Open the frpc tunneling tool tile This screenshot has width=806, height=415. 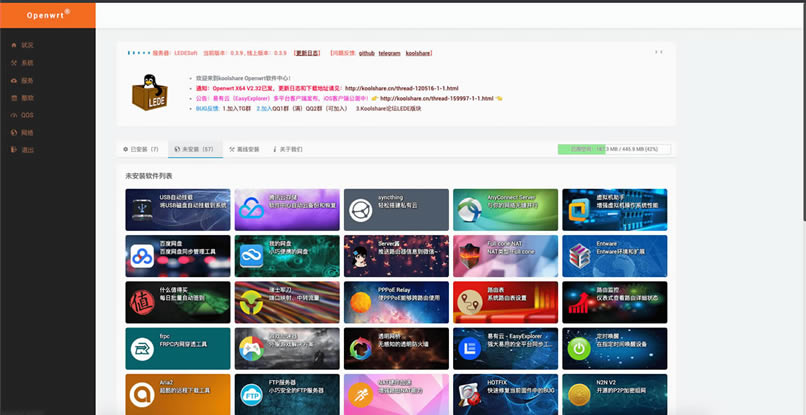[x=142, y=348]
